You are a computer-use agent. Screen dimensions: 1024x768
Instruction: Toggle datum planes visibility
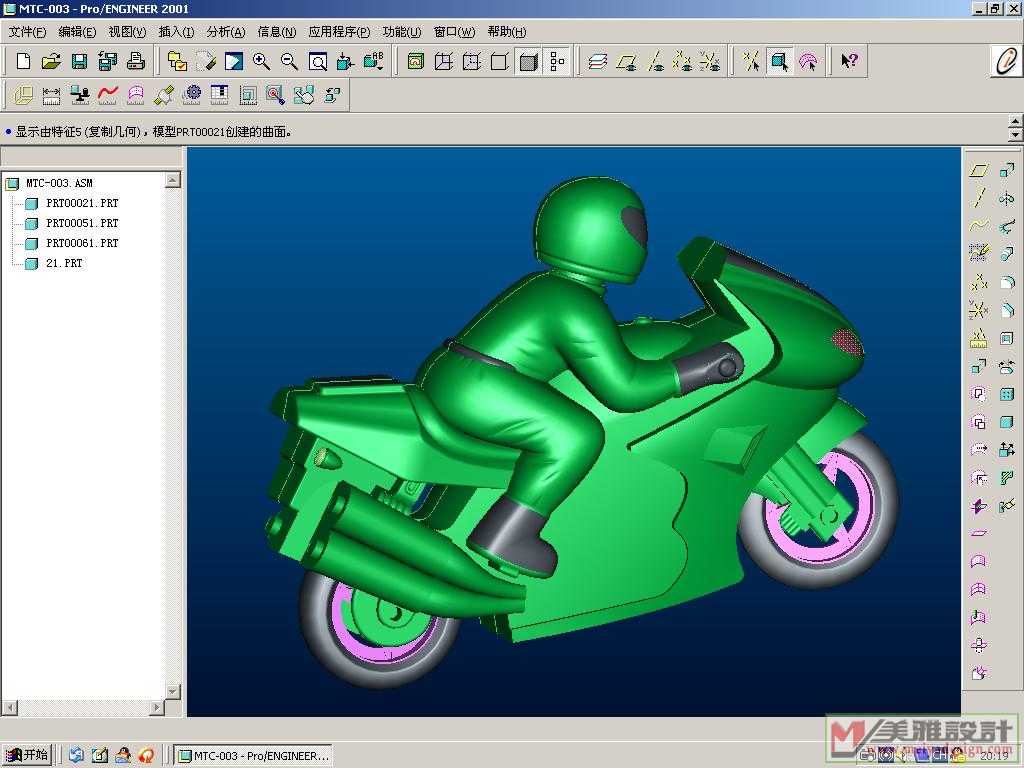(626, 61)
